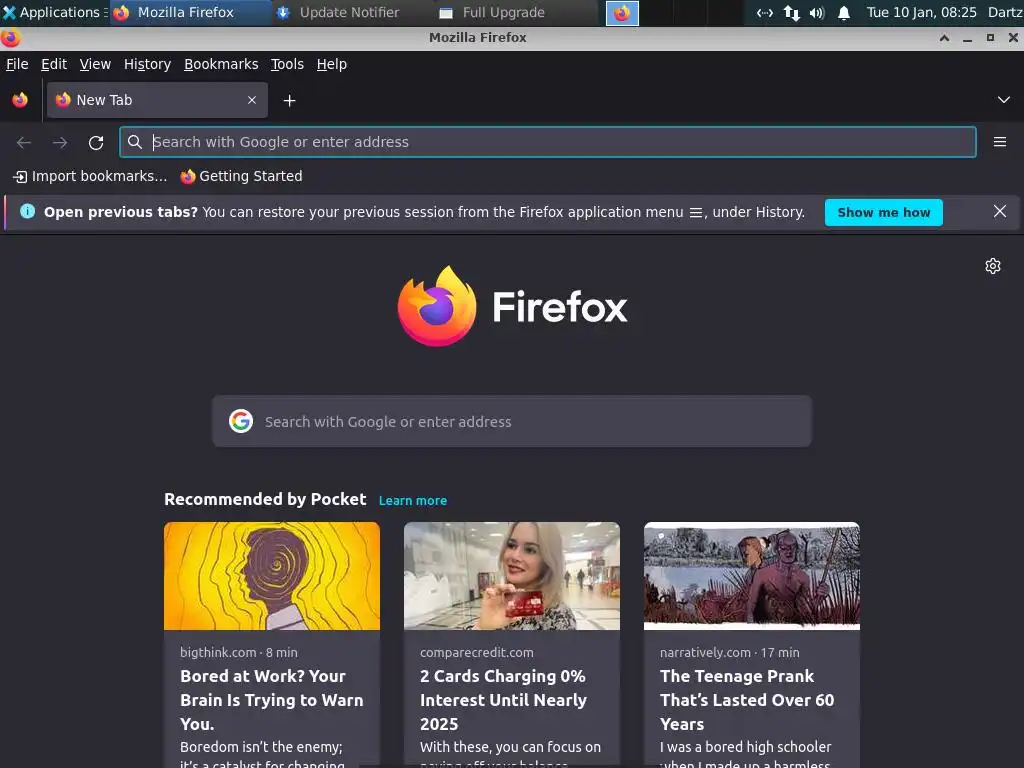Open the comparecredit.com card thumbnail image
The image size is (1024, 768).
point(511,576)
